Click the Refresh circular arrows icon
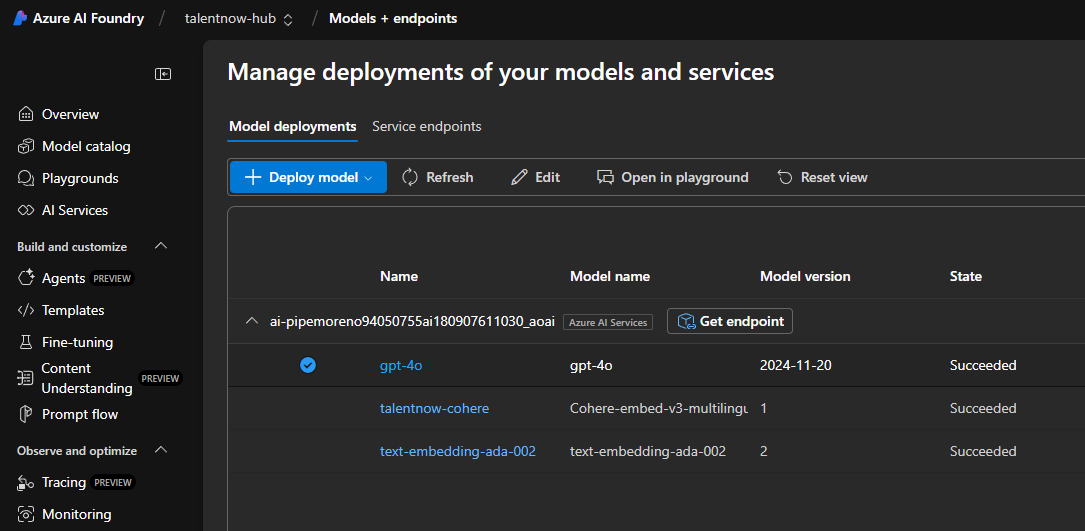 click(410, 177)
